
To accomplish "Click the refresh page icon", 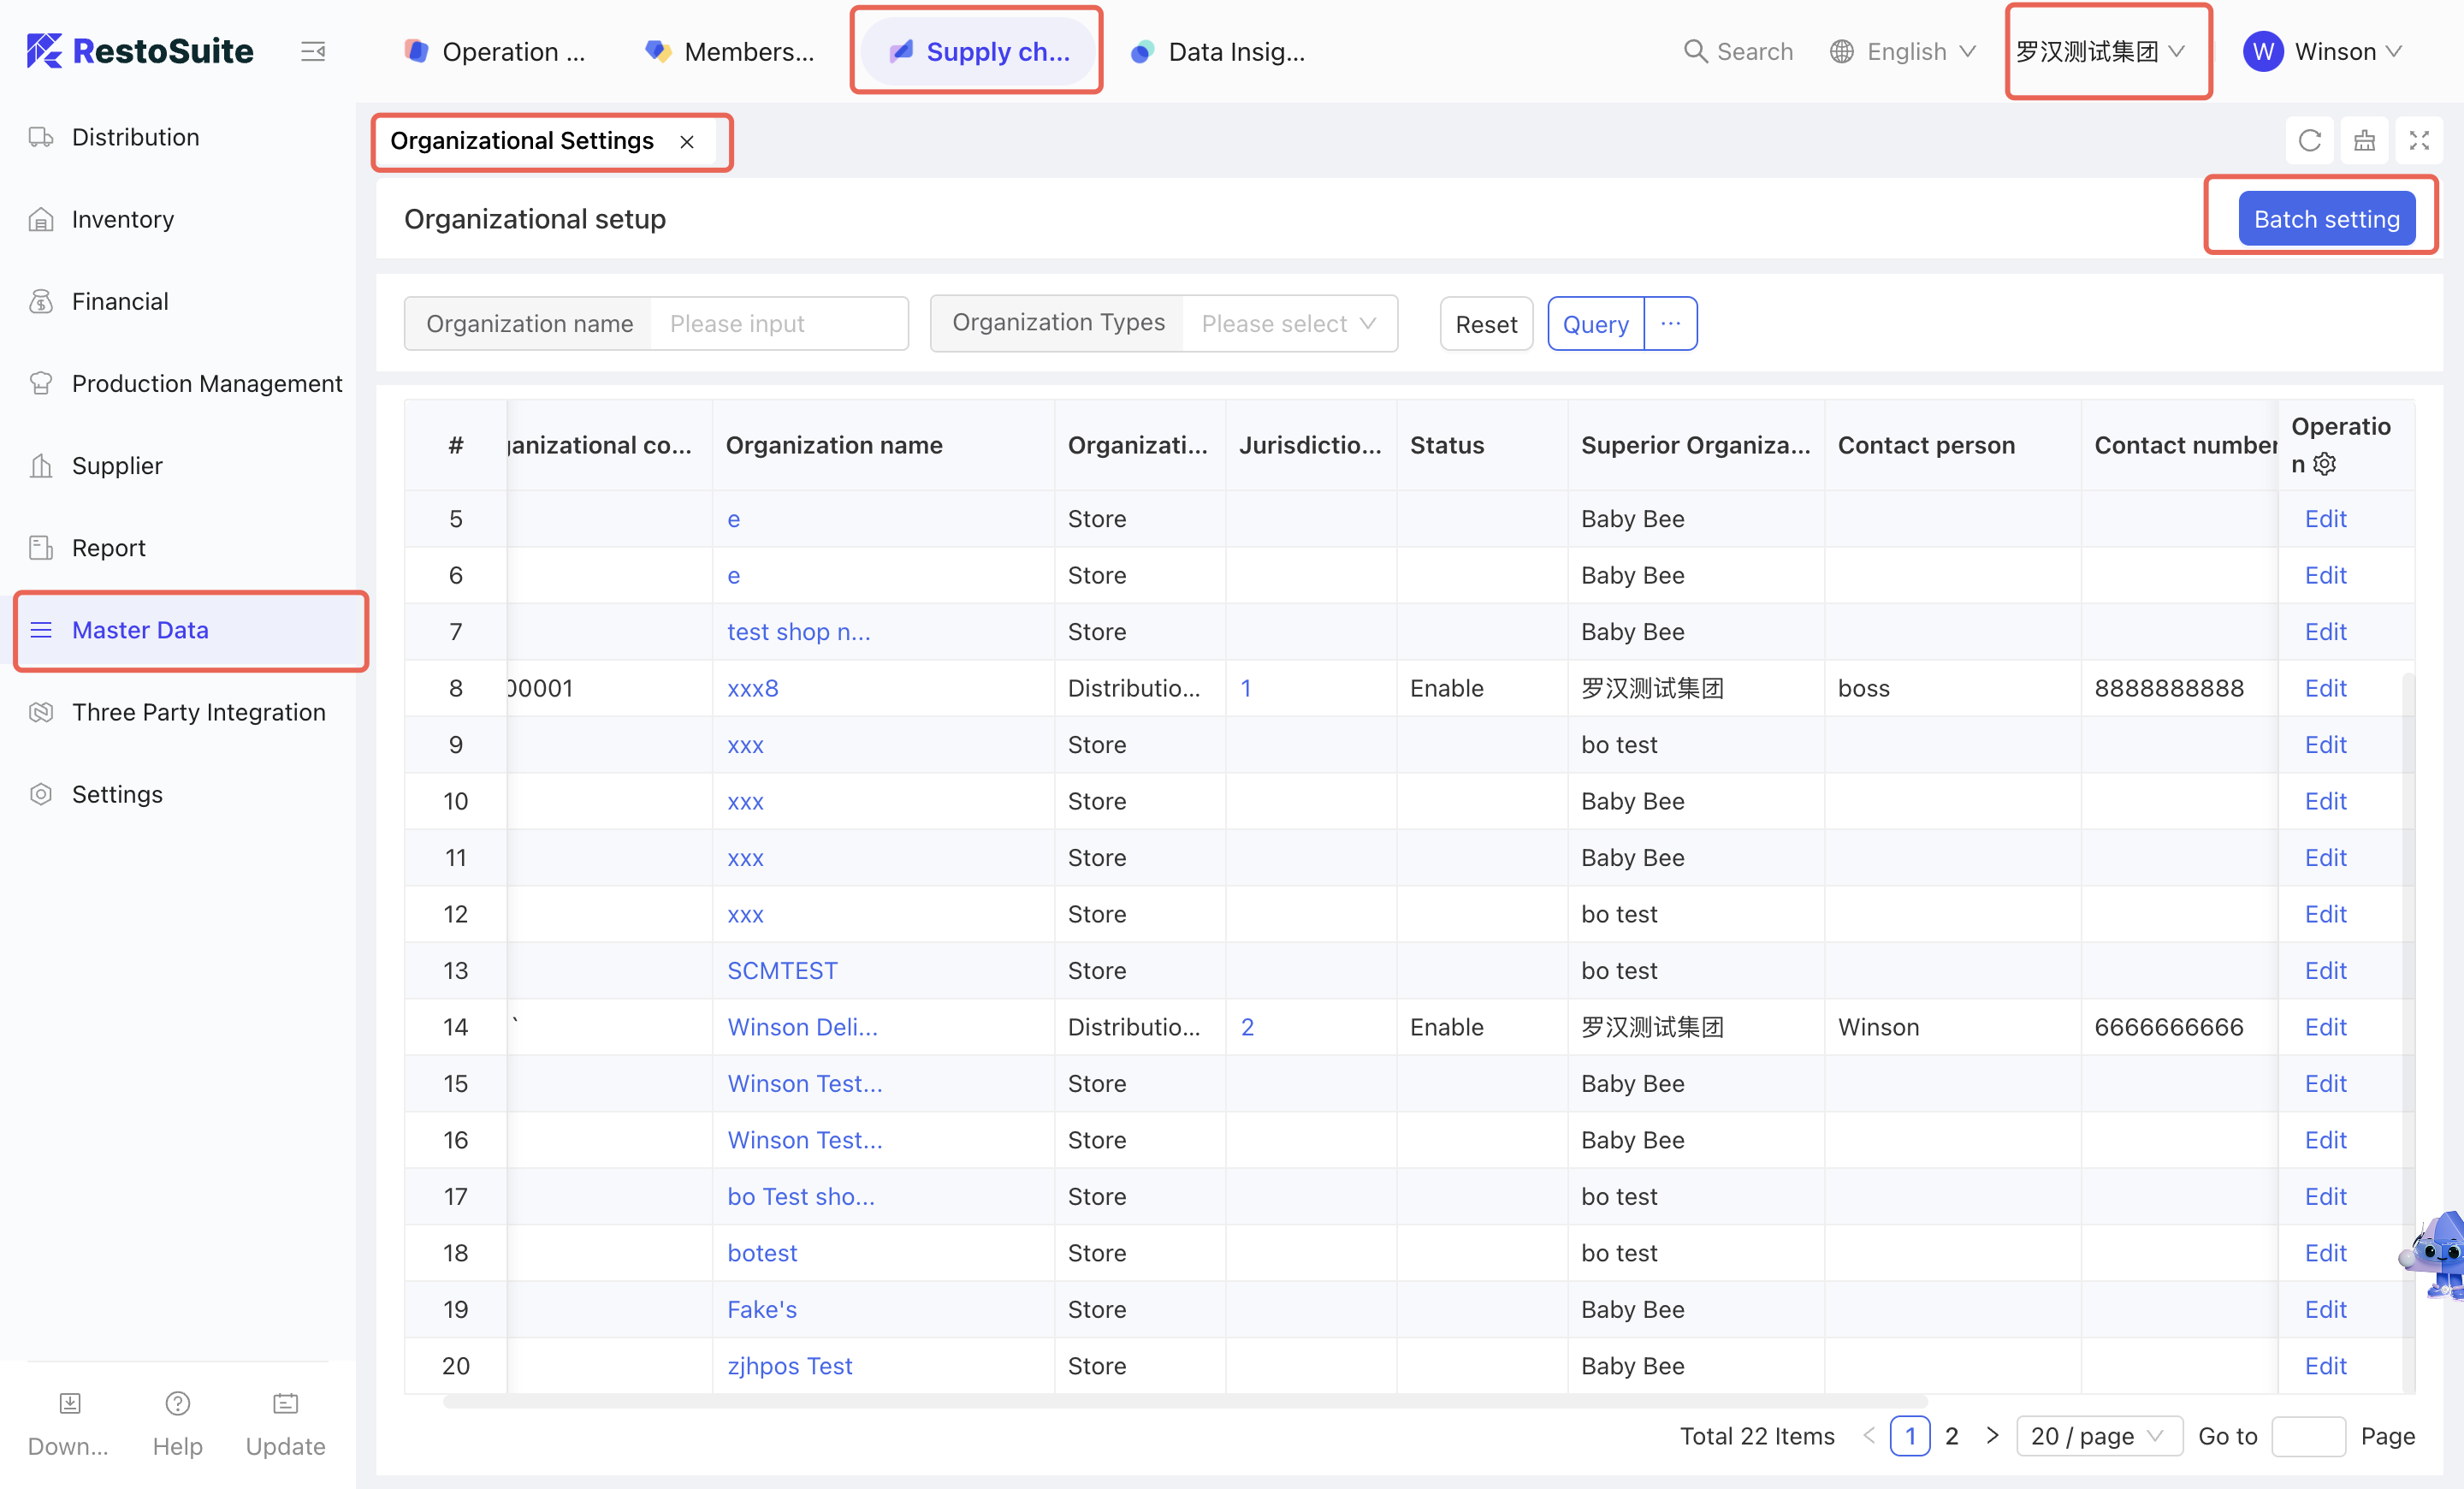I will [x=2309, y=141].
